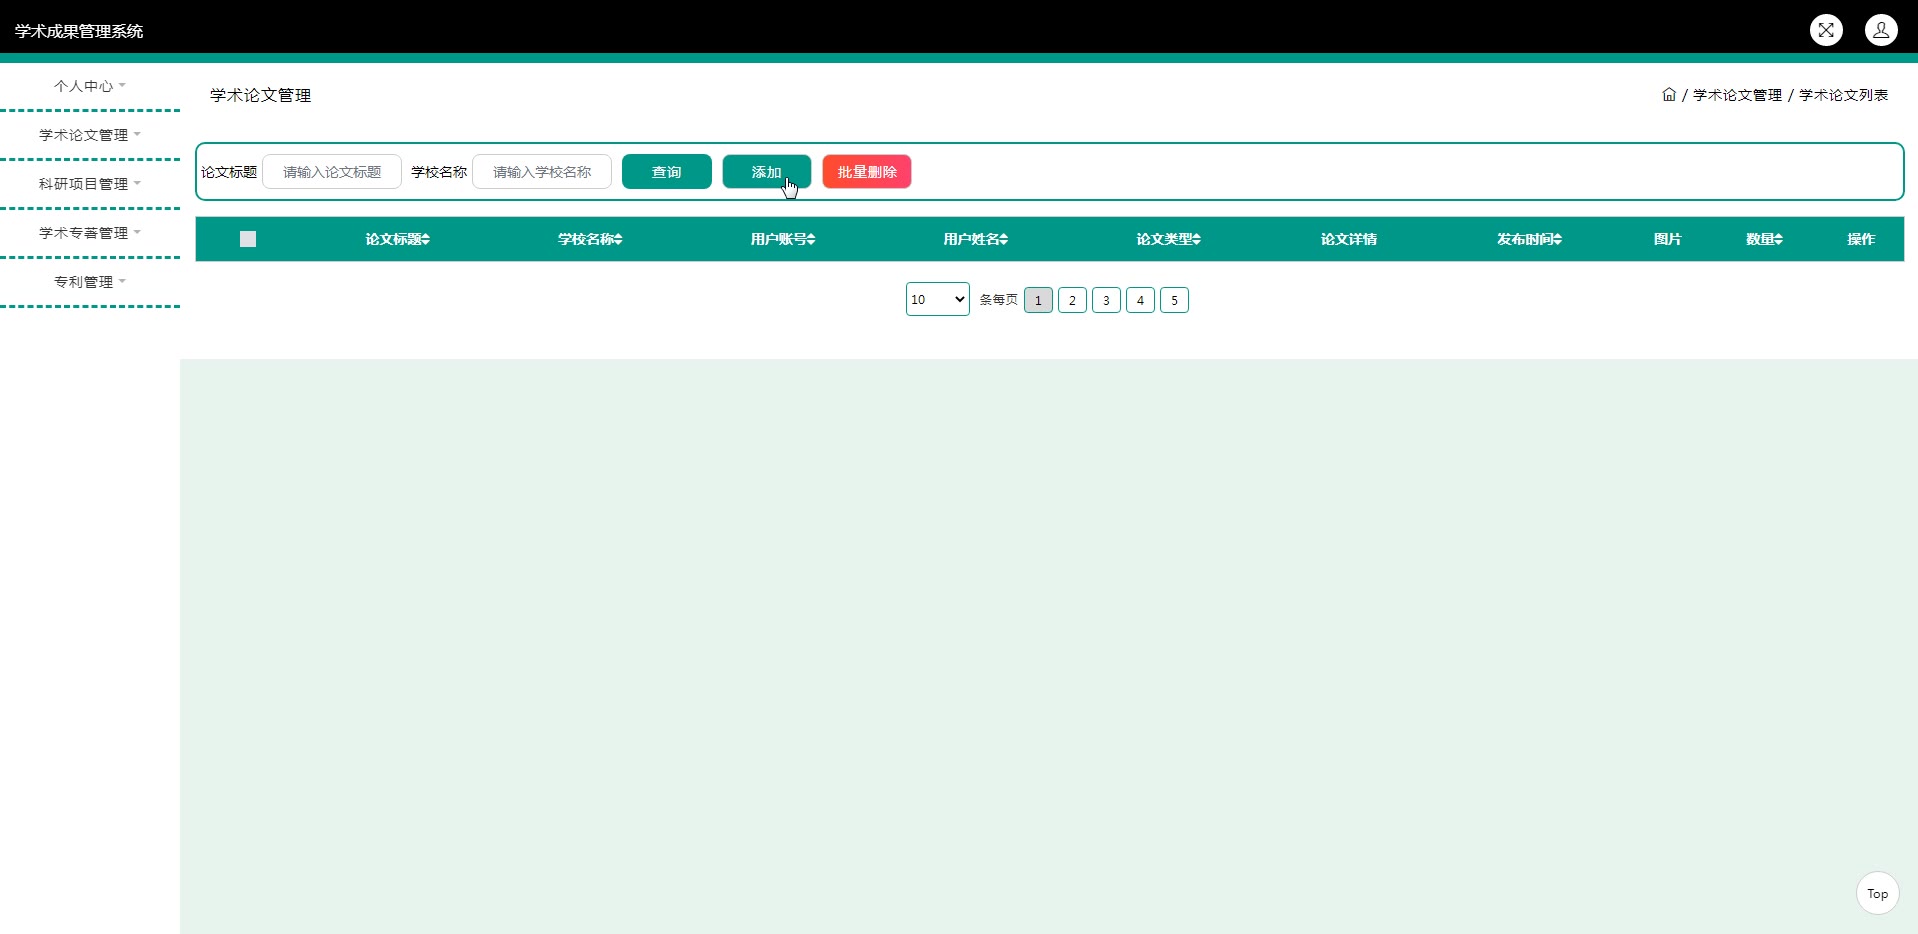The image size is (1918, 934).
Task: Click the 查询 search button
Action: pos(667,172)
